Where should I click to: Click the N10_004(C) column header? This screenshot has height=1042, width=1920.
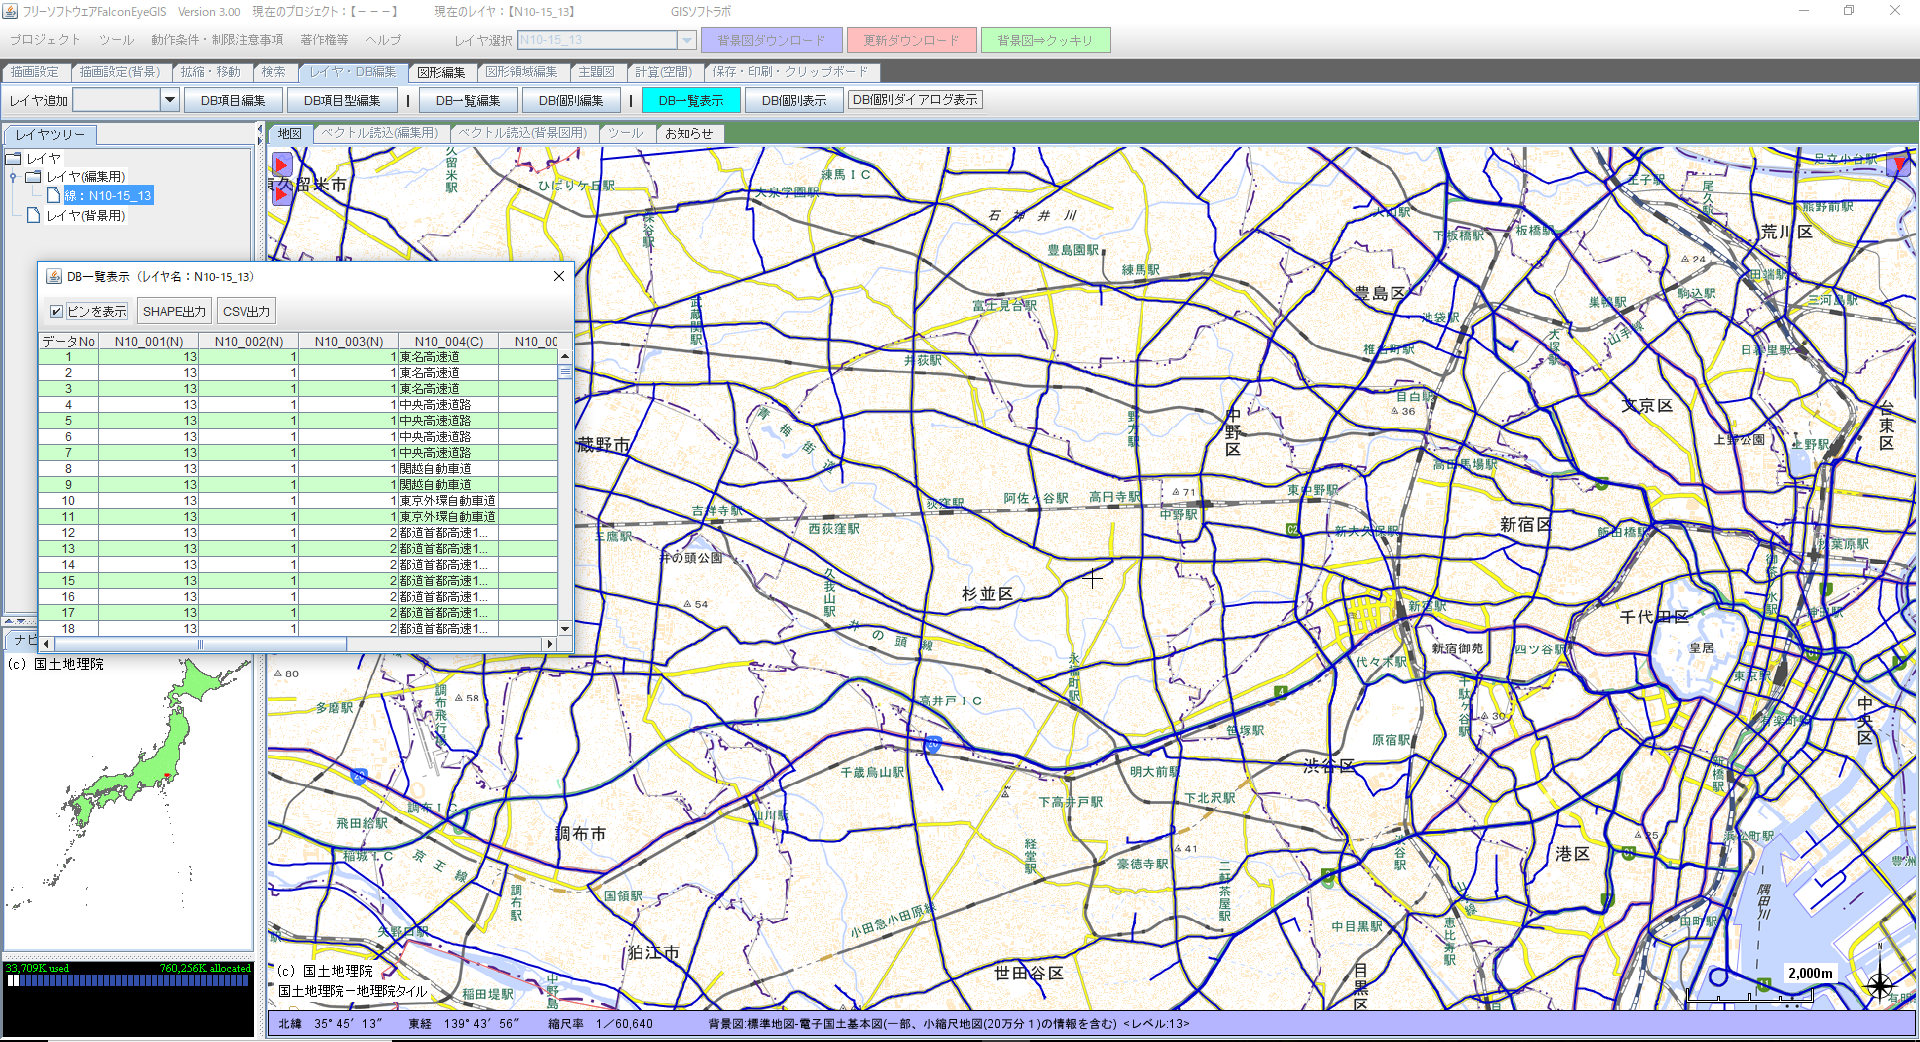click(449, 341)
